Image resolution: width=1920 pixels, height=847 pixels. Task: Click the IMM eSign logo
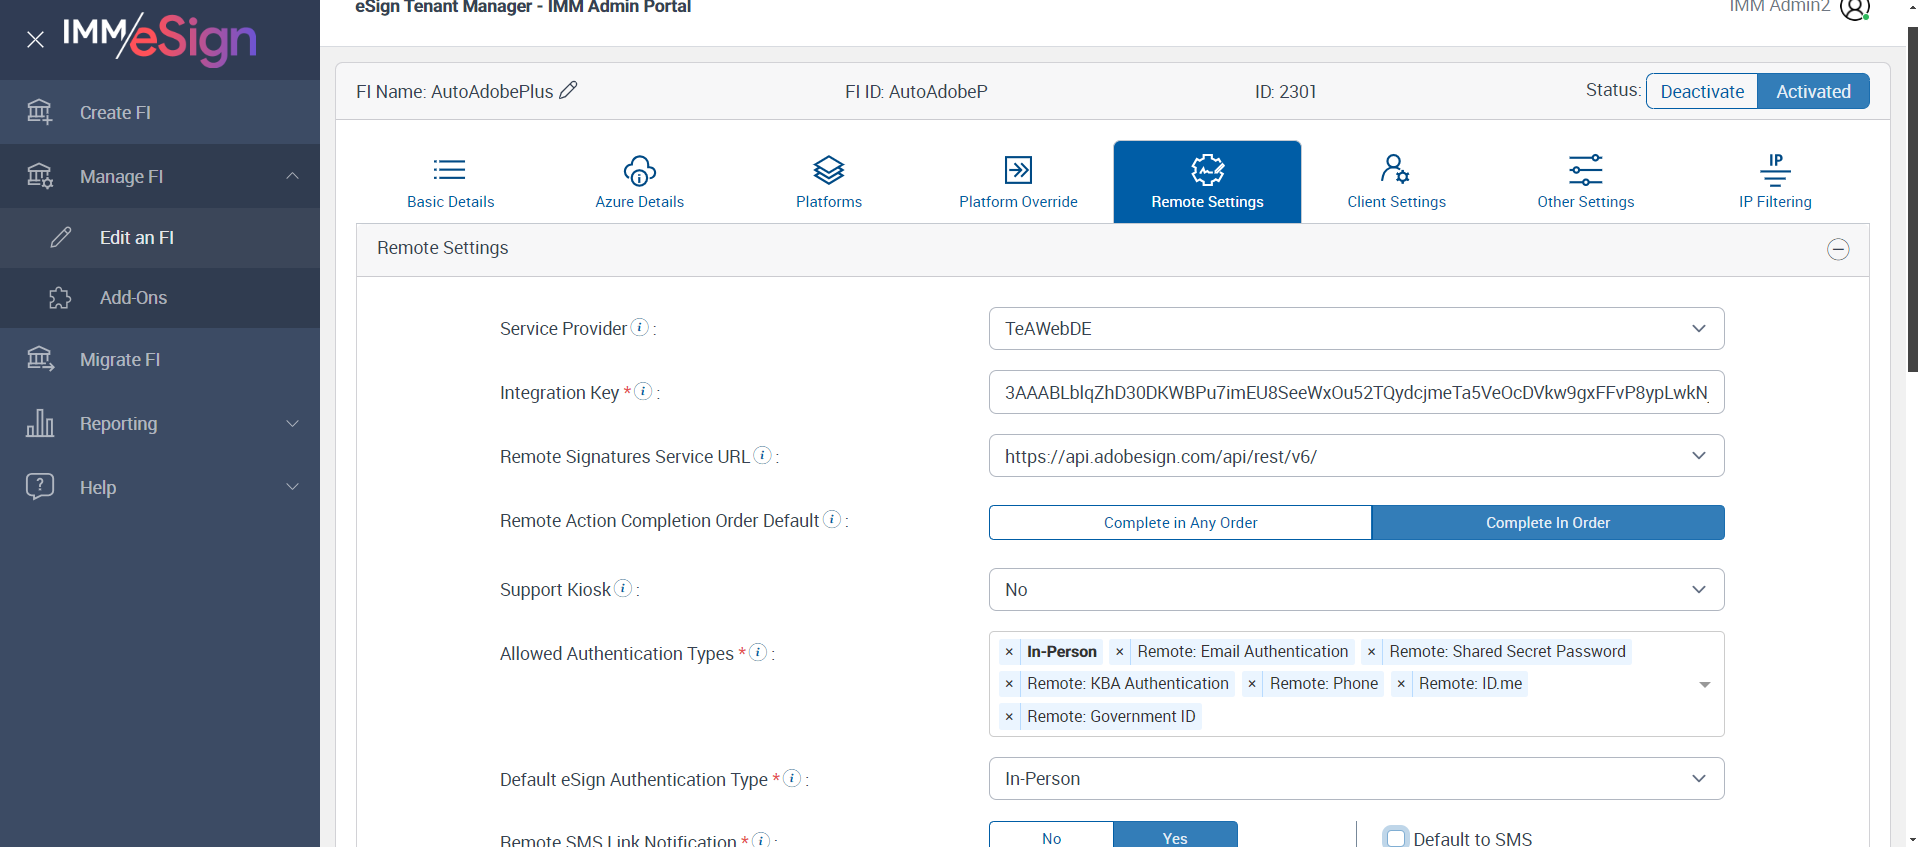point(160,39)
